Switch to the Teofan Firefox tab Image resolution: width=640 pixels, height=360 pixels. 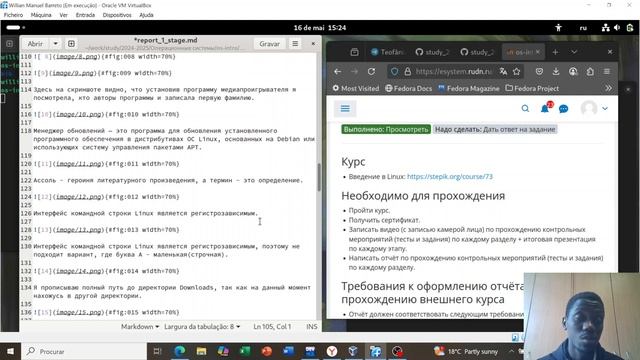coord(387,52)
